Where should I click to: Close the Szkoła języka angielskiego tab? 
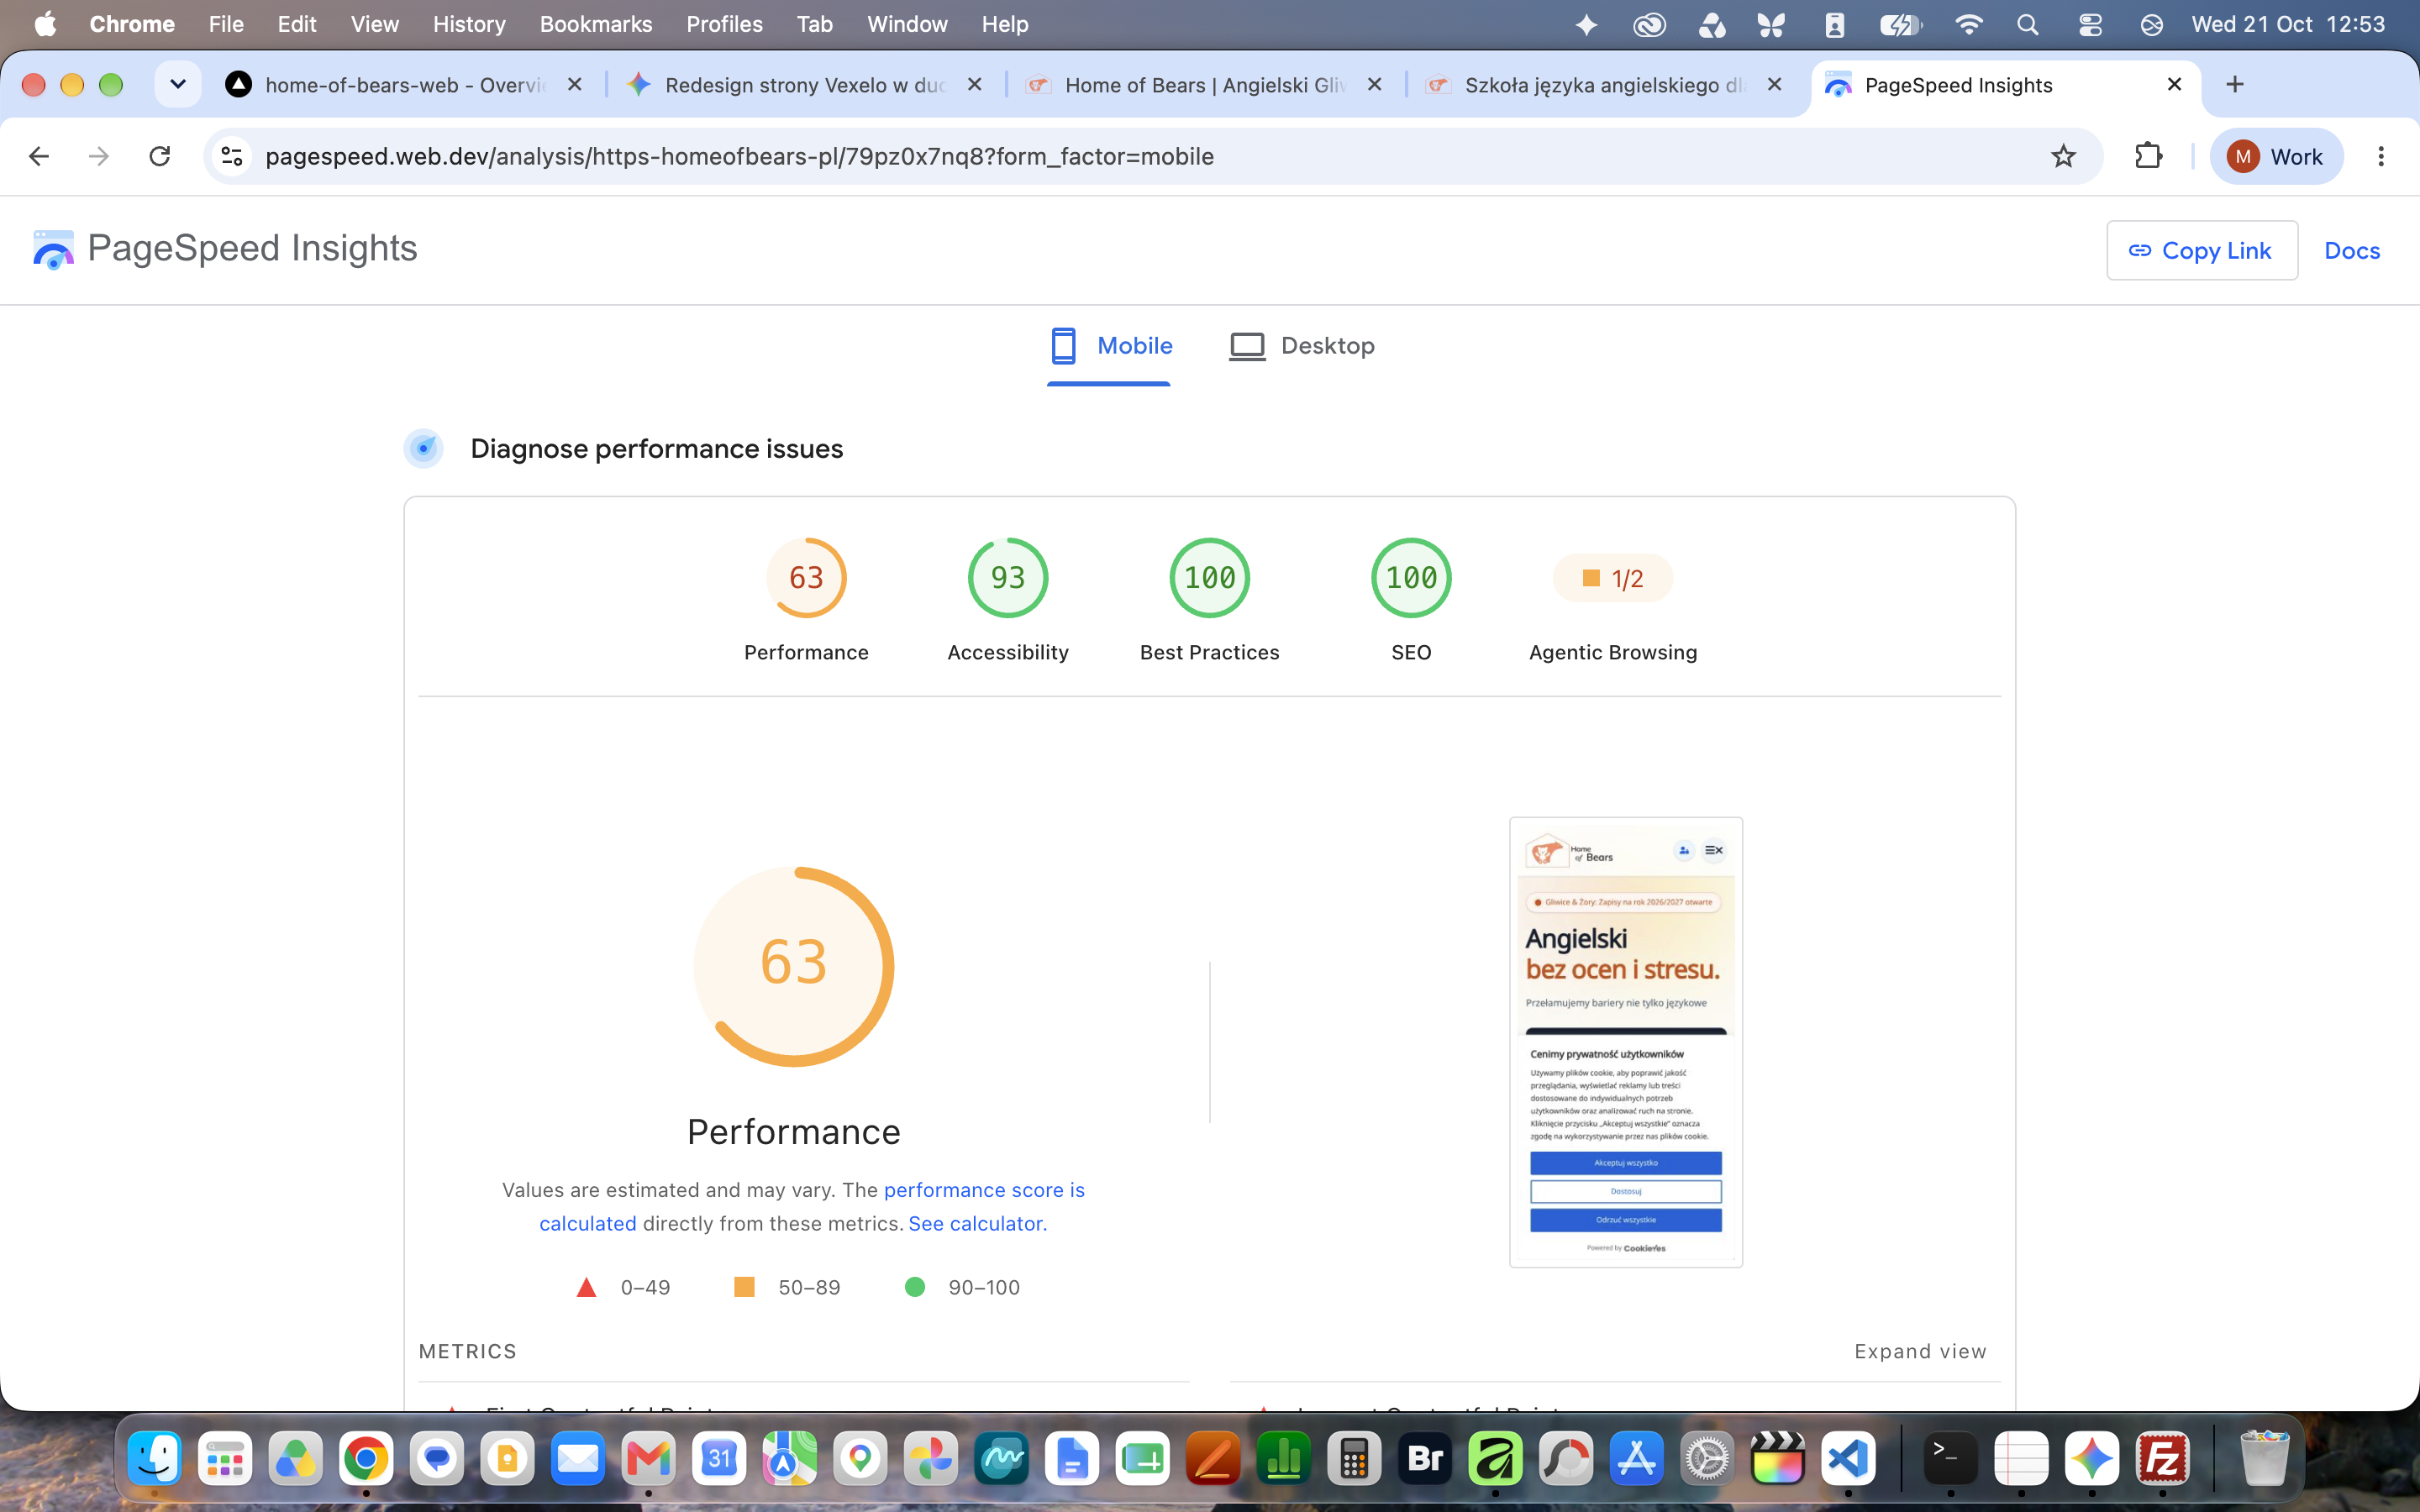pos(1775,84)
